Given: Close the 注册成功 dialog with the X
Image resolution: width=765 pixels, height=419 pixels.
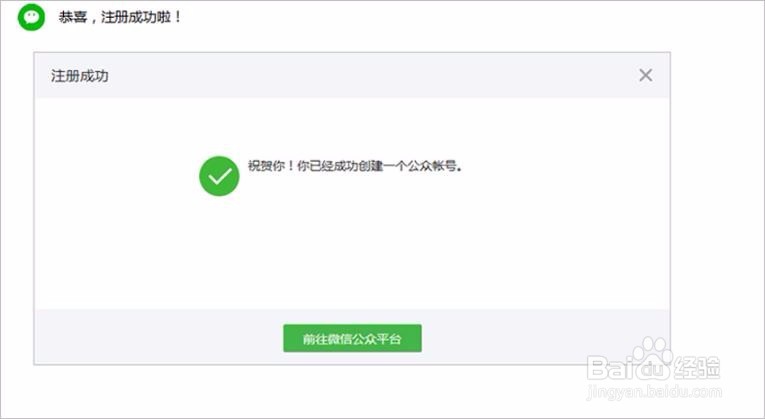Looking at the screenshot, I should coord(645,75).
